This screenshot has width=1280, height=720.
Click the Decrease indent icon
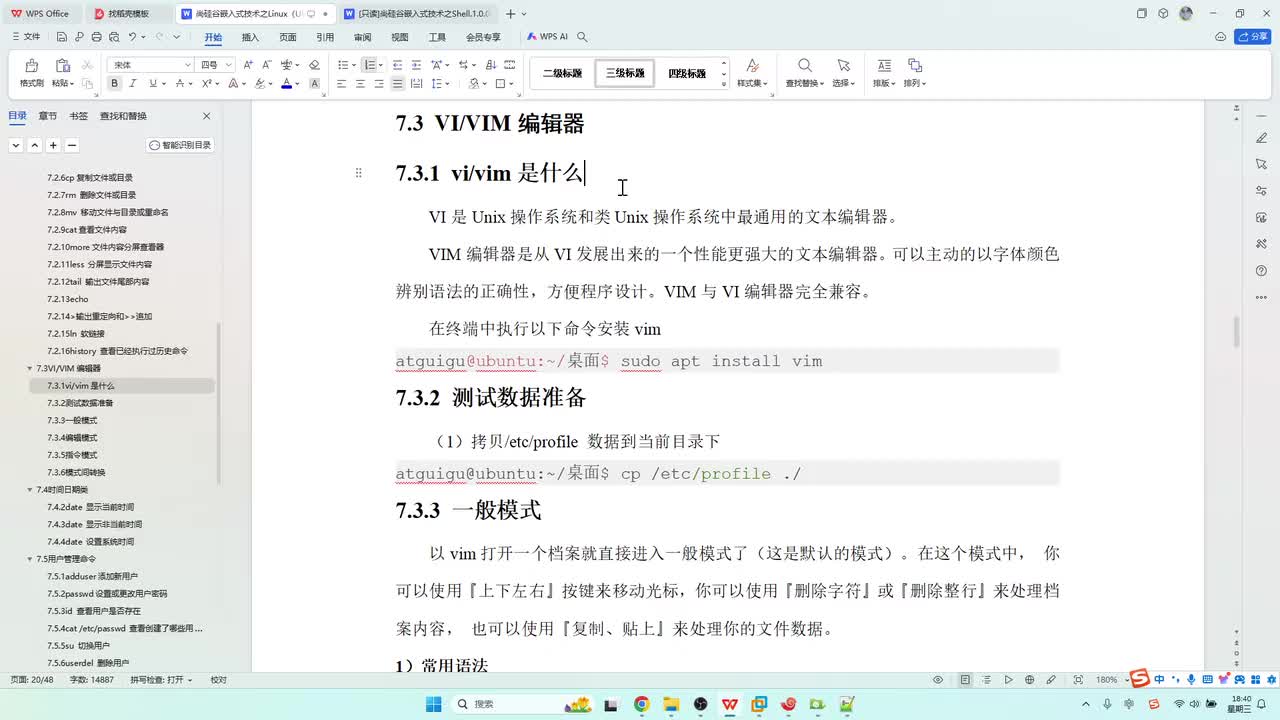(397, 65)
